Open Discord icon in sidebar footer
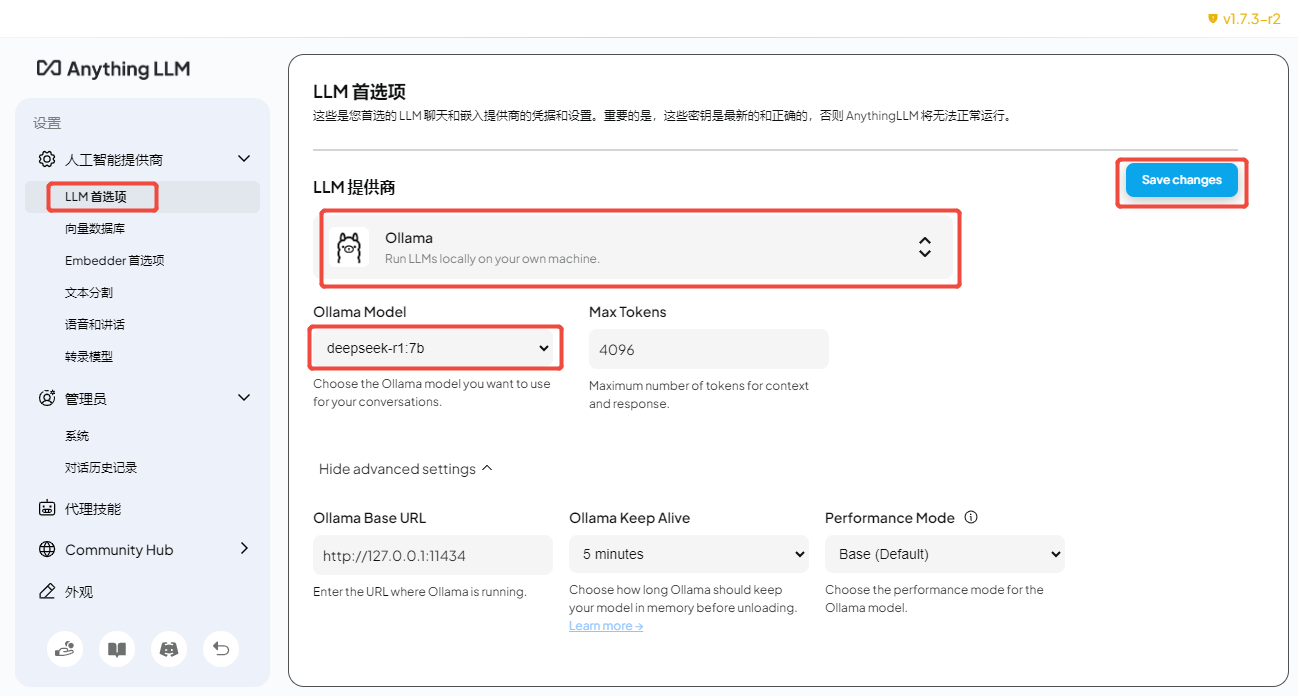This screenshot has height=696, width=1298. [x=169, y=649]
